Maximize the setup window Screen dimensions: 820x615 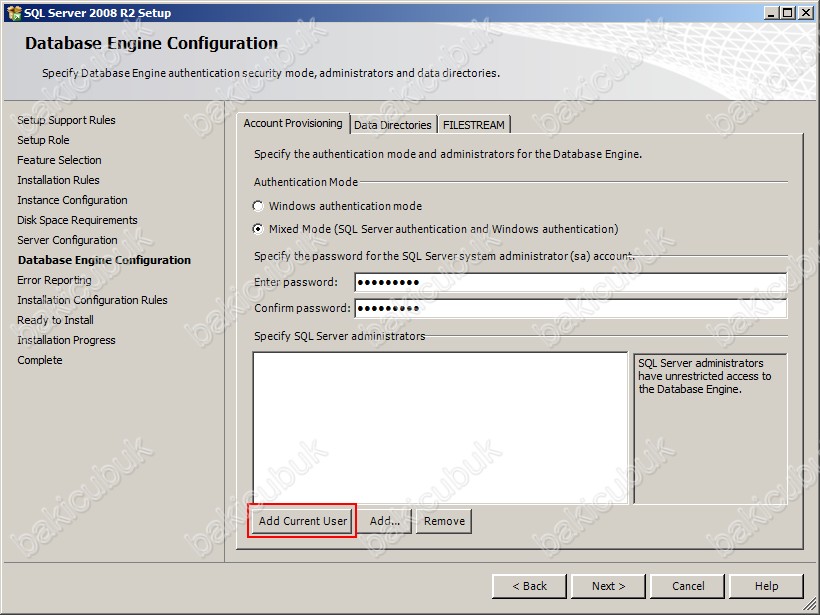(788, 13)
